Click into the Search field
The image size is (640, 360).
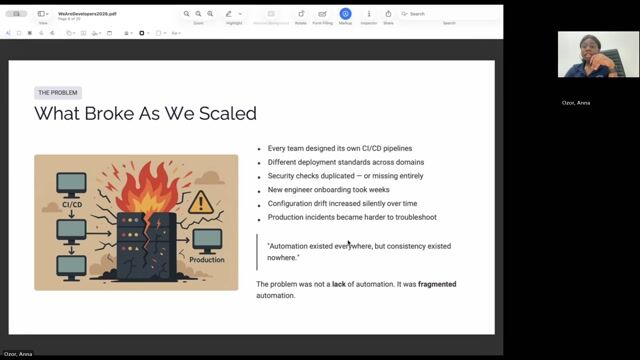tap(449, 14)
